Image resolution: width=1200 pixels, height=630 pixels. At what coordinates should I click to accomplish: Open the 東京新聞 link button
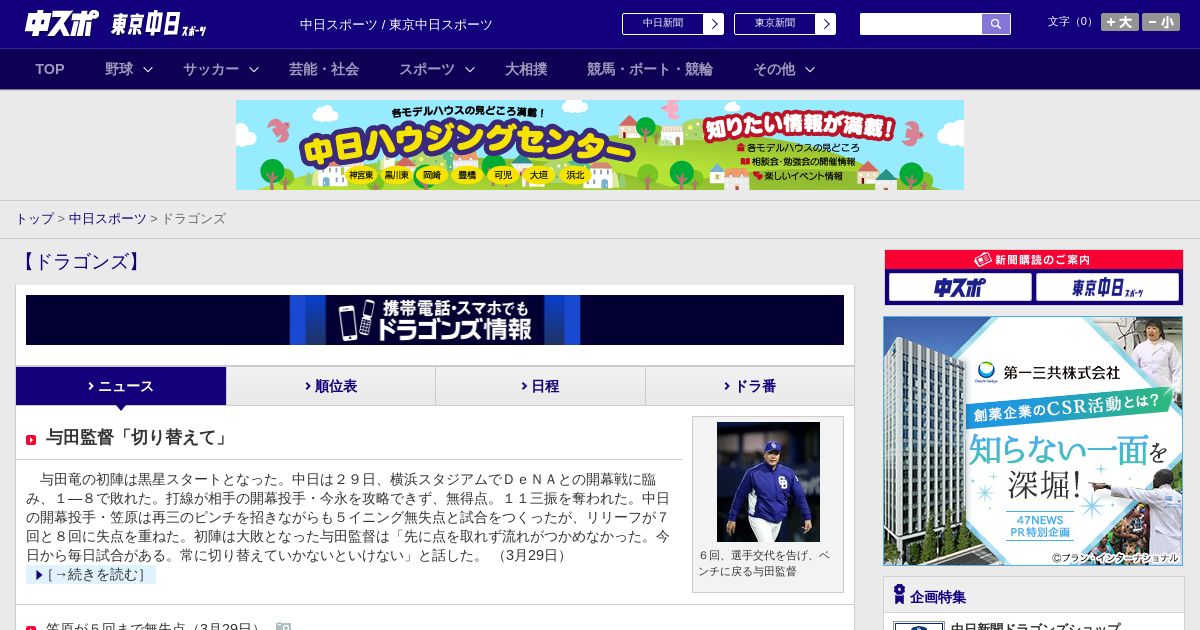pyautogui.click(x=775, y=24)
